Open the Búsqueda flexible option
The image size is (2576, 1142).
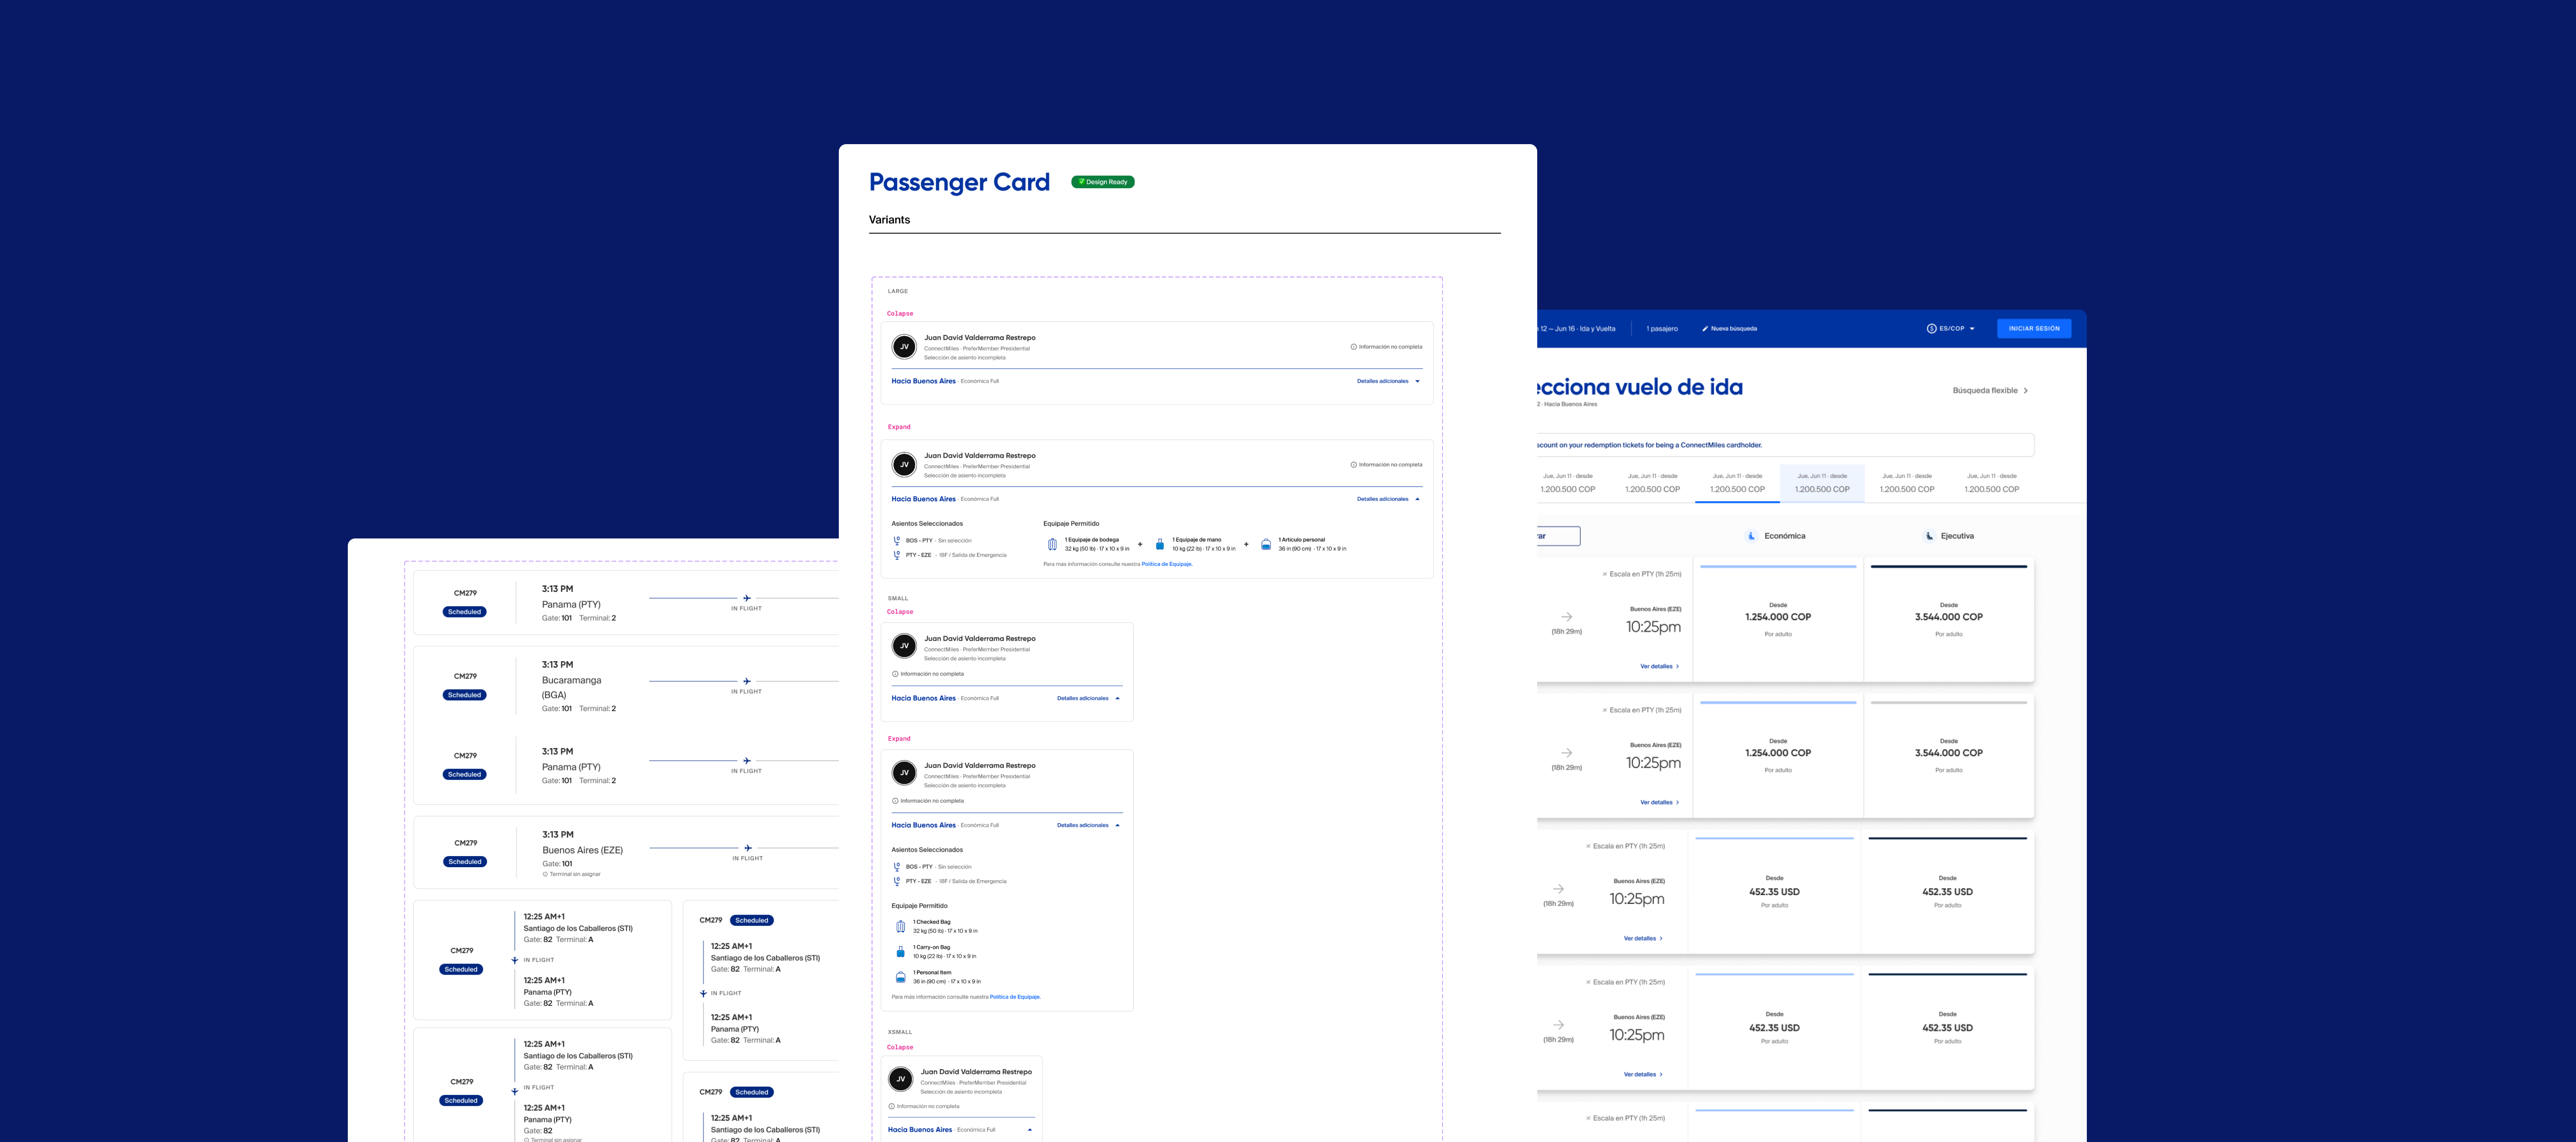click(x=1990, y=391)
